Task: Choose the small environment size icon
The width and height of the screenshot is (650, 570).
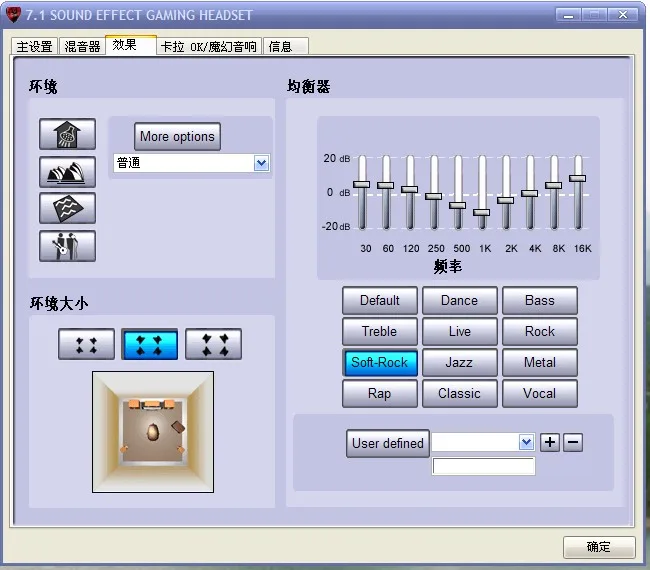Action: [86, 344]
